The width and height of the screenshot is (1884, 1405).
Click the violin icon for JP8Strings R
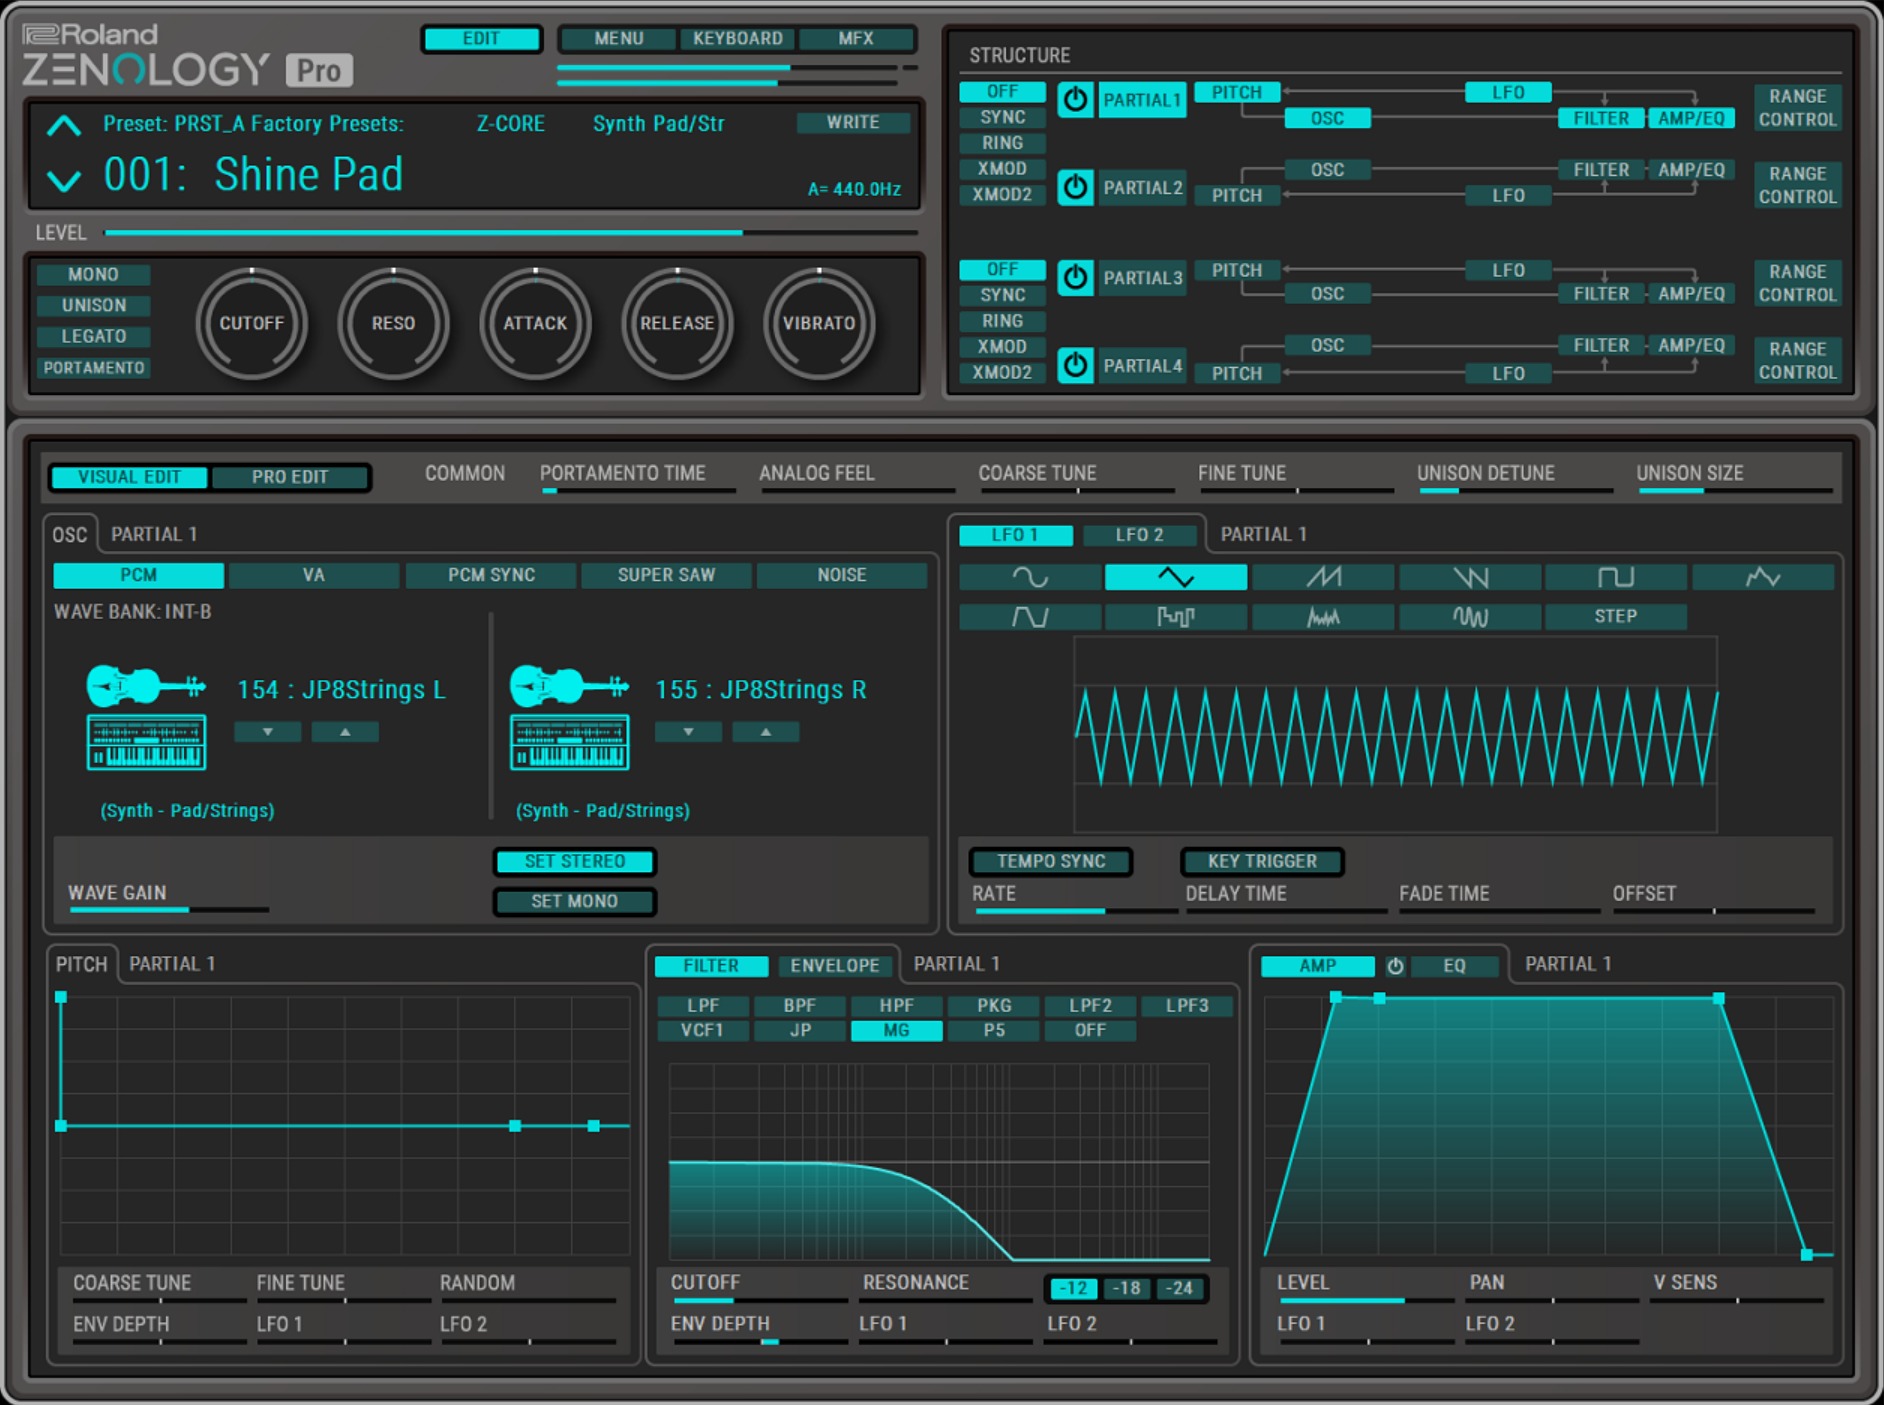(569, 686)
